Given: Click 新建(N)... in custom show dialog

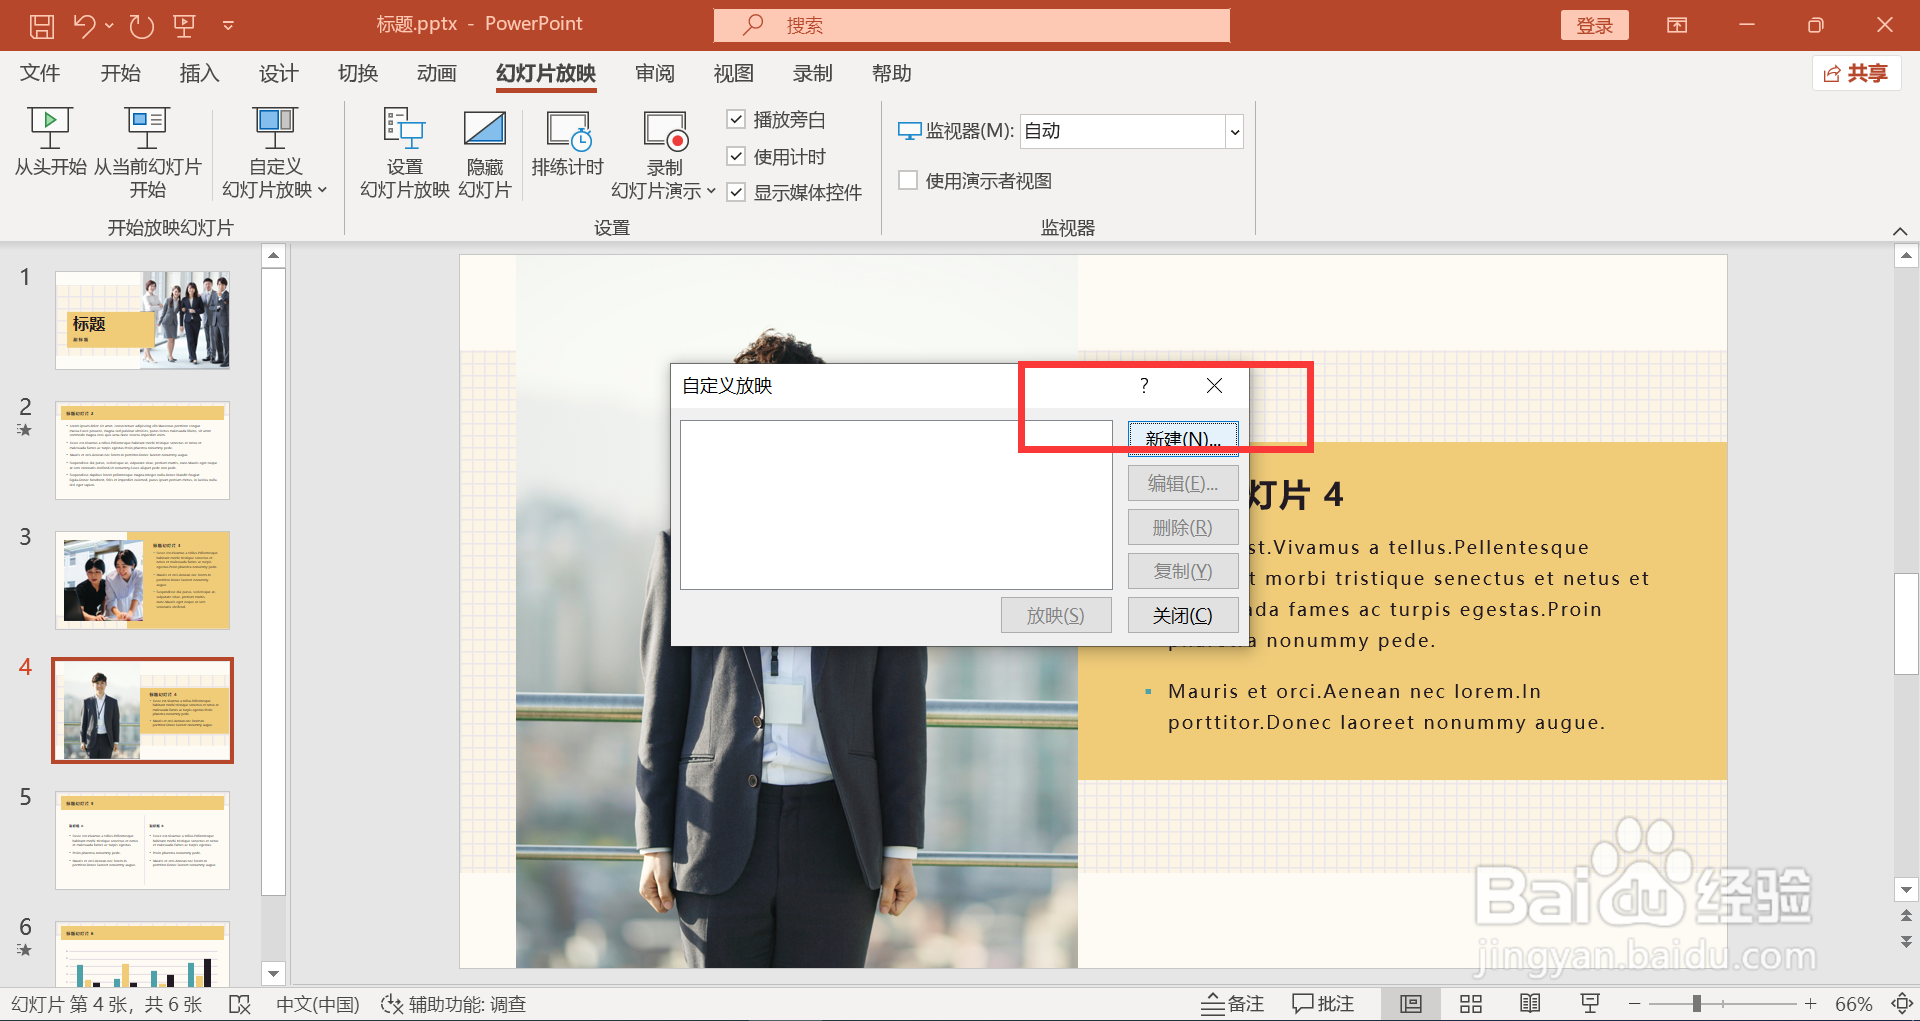Looking at the screenshot, I should (1183, 439).
